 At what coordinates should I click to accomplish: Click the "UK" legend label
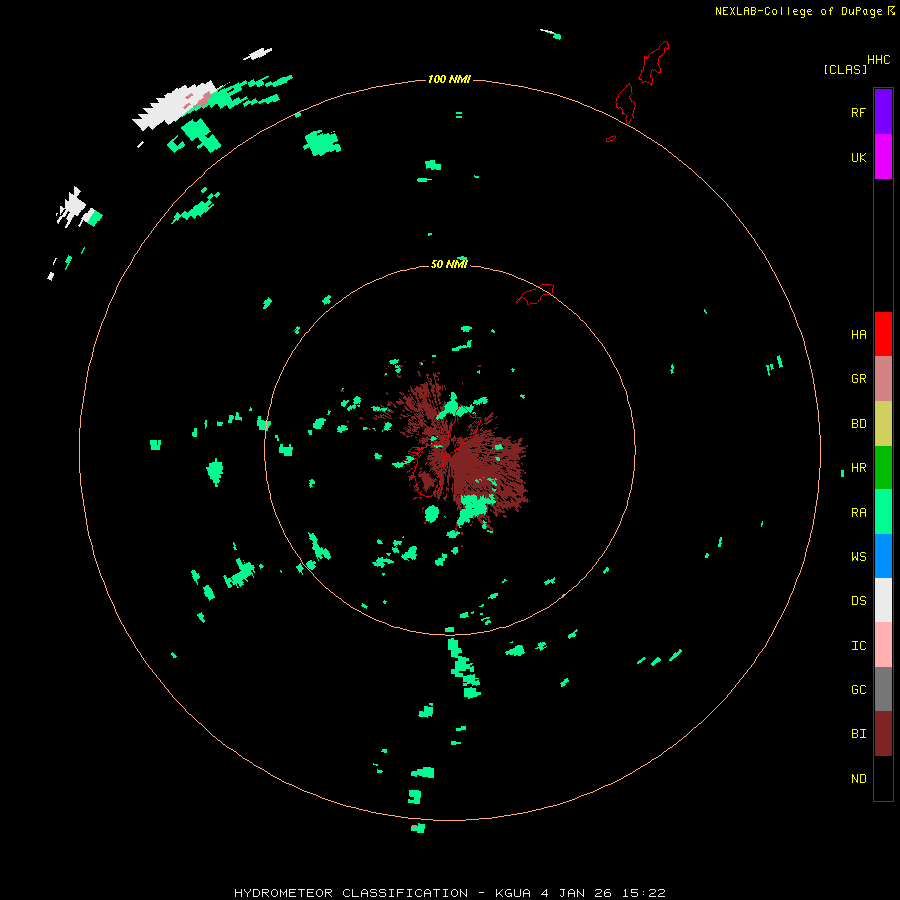click(858, 158)
